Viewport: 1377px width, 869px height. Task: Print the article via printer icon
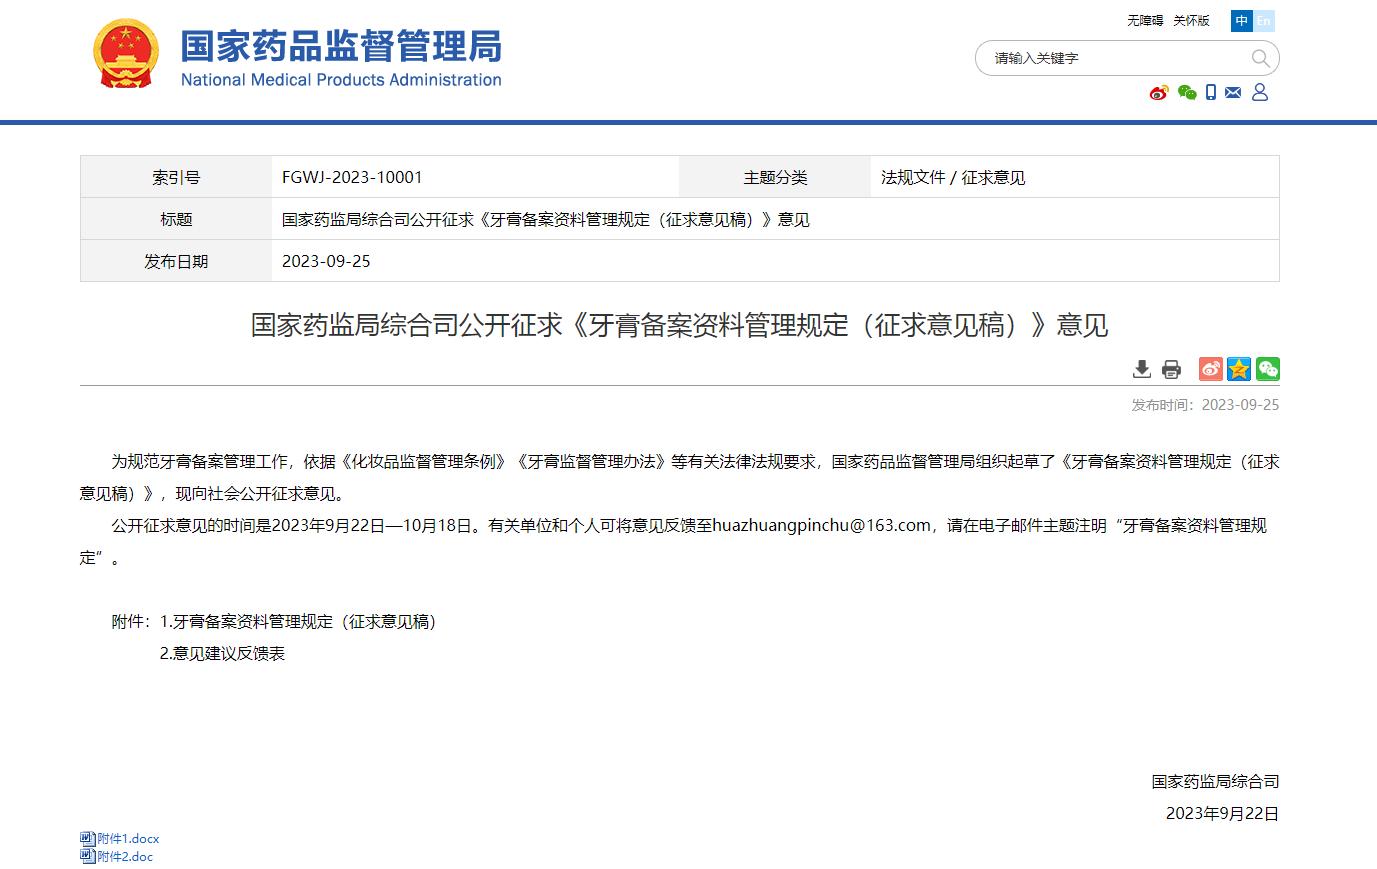(1171, 369)
